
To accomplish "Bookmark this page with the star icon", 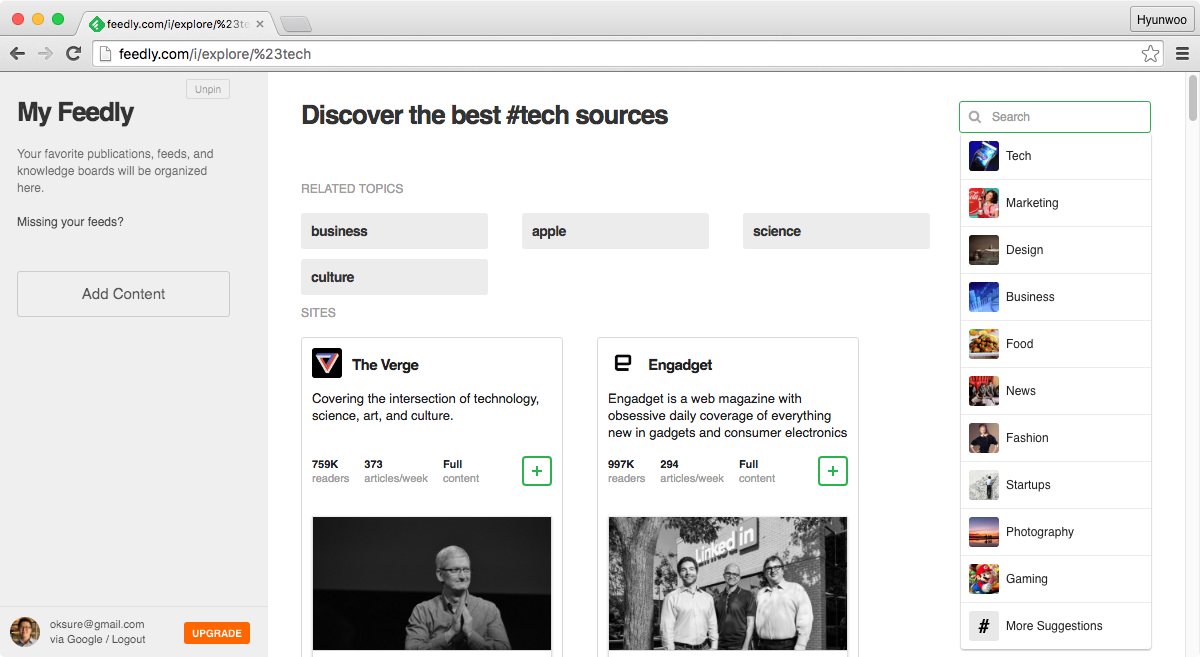I will point(1150,54).
